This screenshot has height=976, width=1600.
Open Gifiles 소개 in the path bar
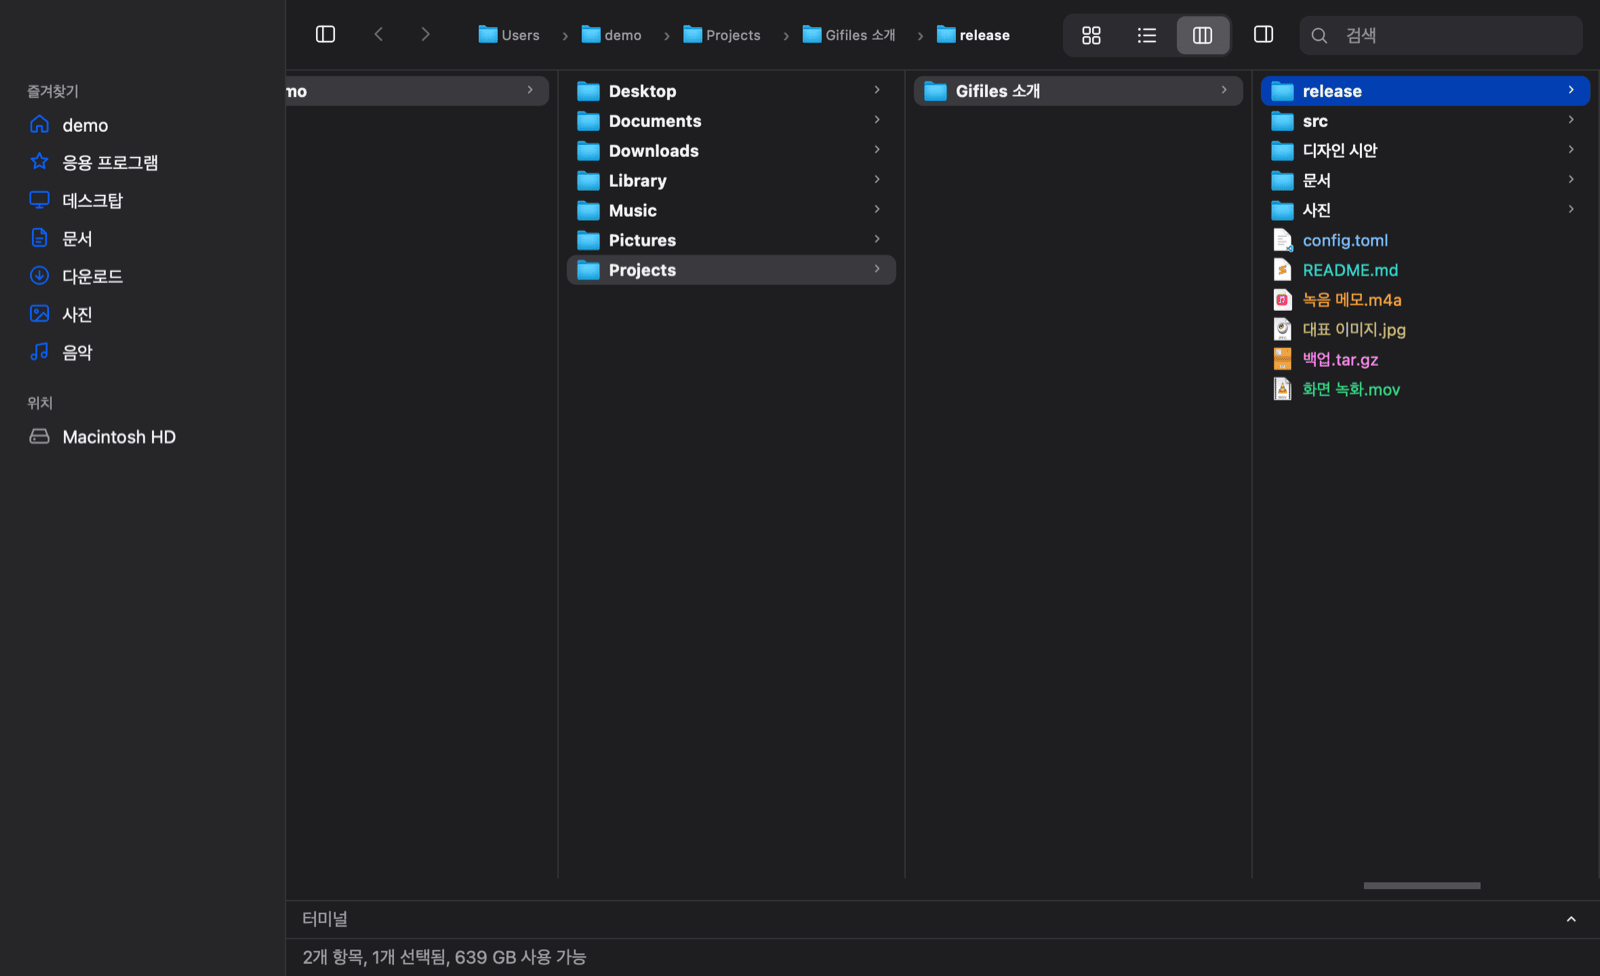click(x=849, y=35)
